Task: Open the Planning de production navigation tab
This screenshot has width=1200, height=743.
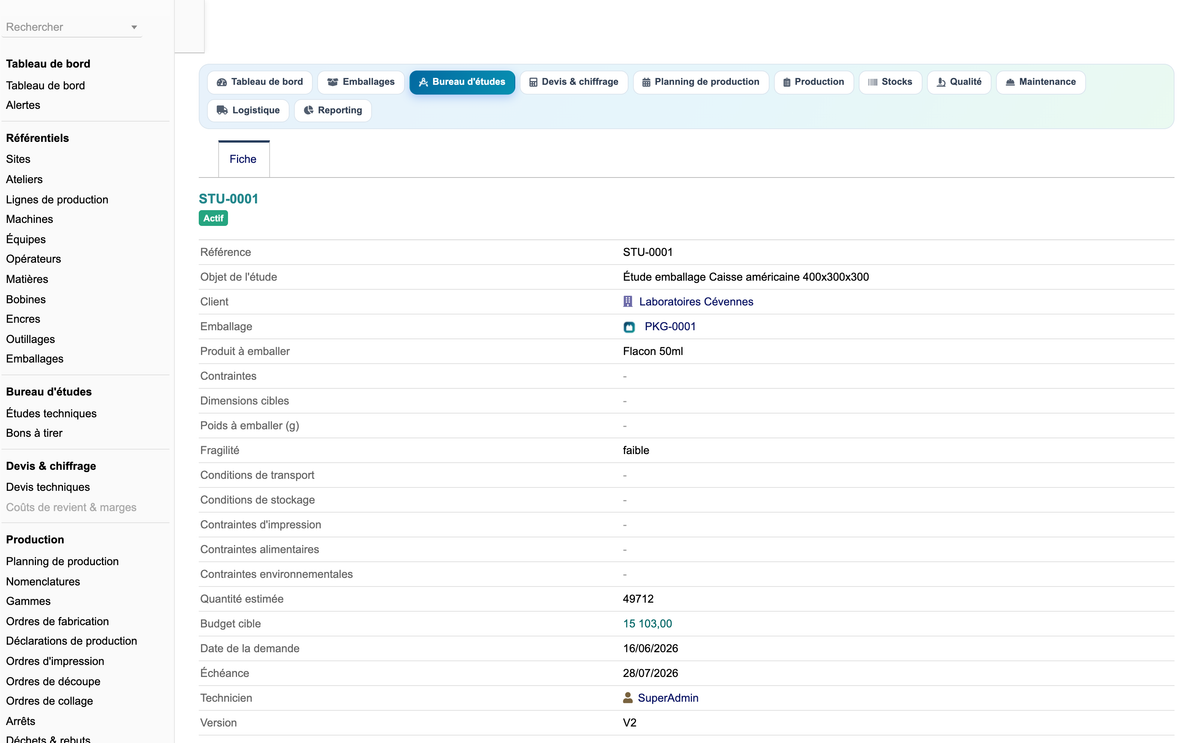Action: coord(701,82)
